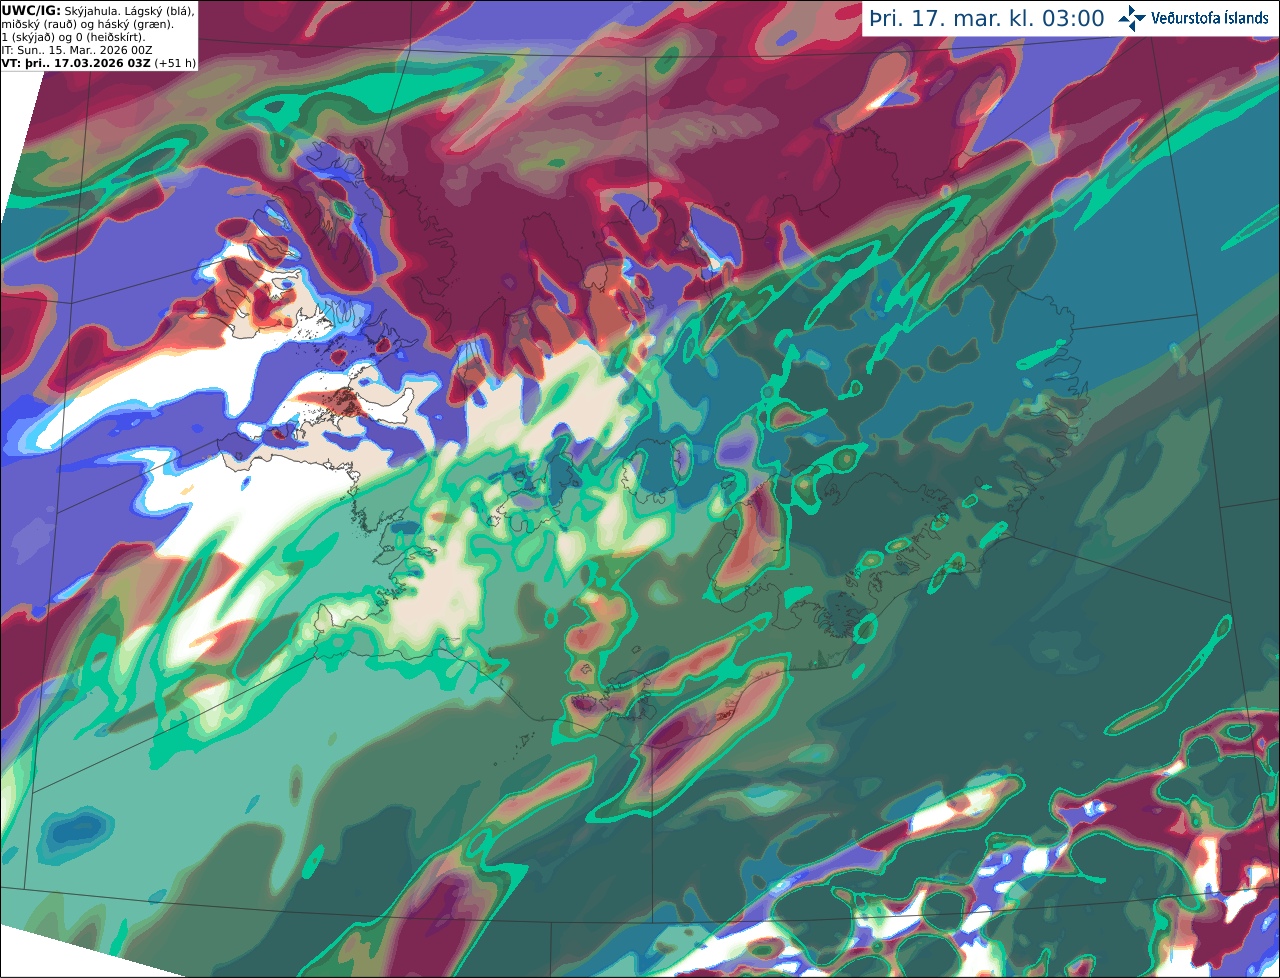The width and height of the screenshot is (1280, 978).
Task: Click the bold 'UWC/IG:' legend heading
Action: click(31, 10)
